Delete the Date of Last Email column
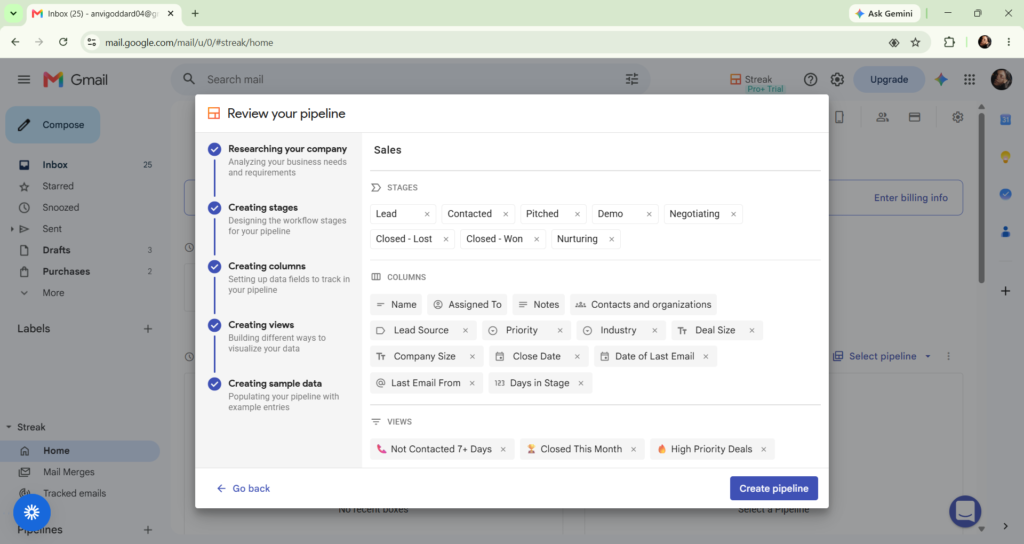Viewport: 1024px width, 544px height. 706,357
